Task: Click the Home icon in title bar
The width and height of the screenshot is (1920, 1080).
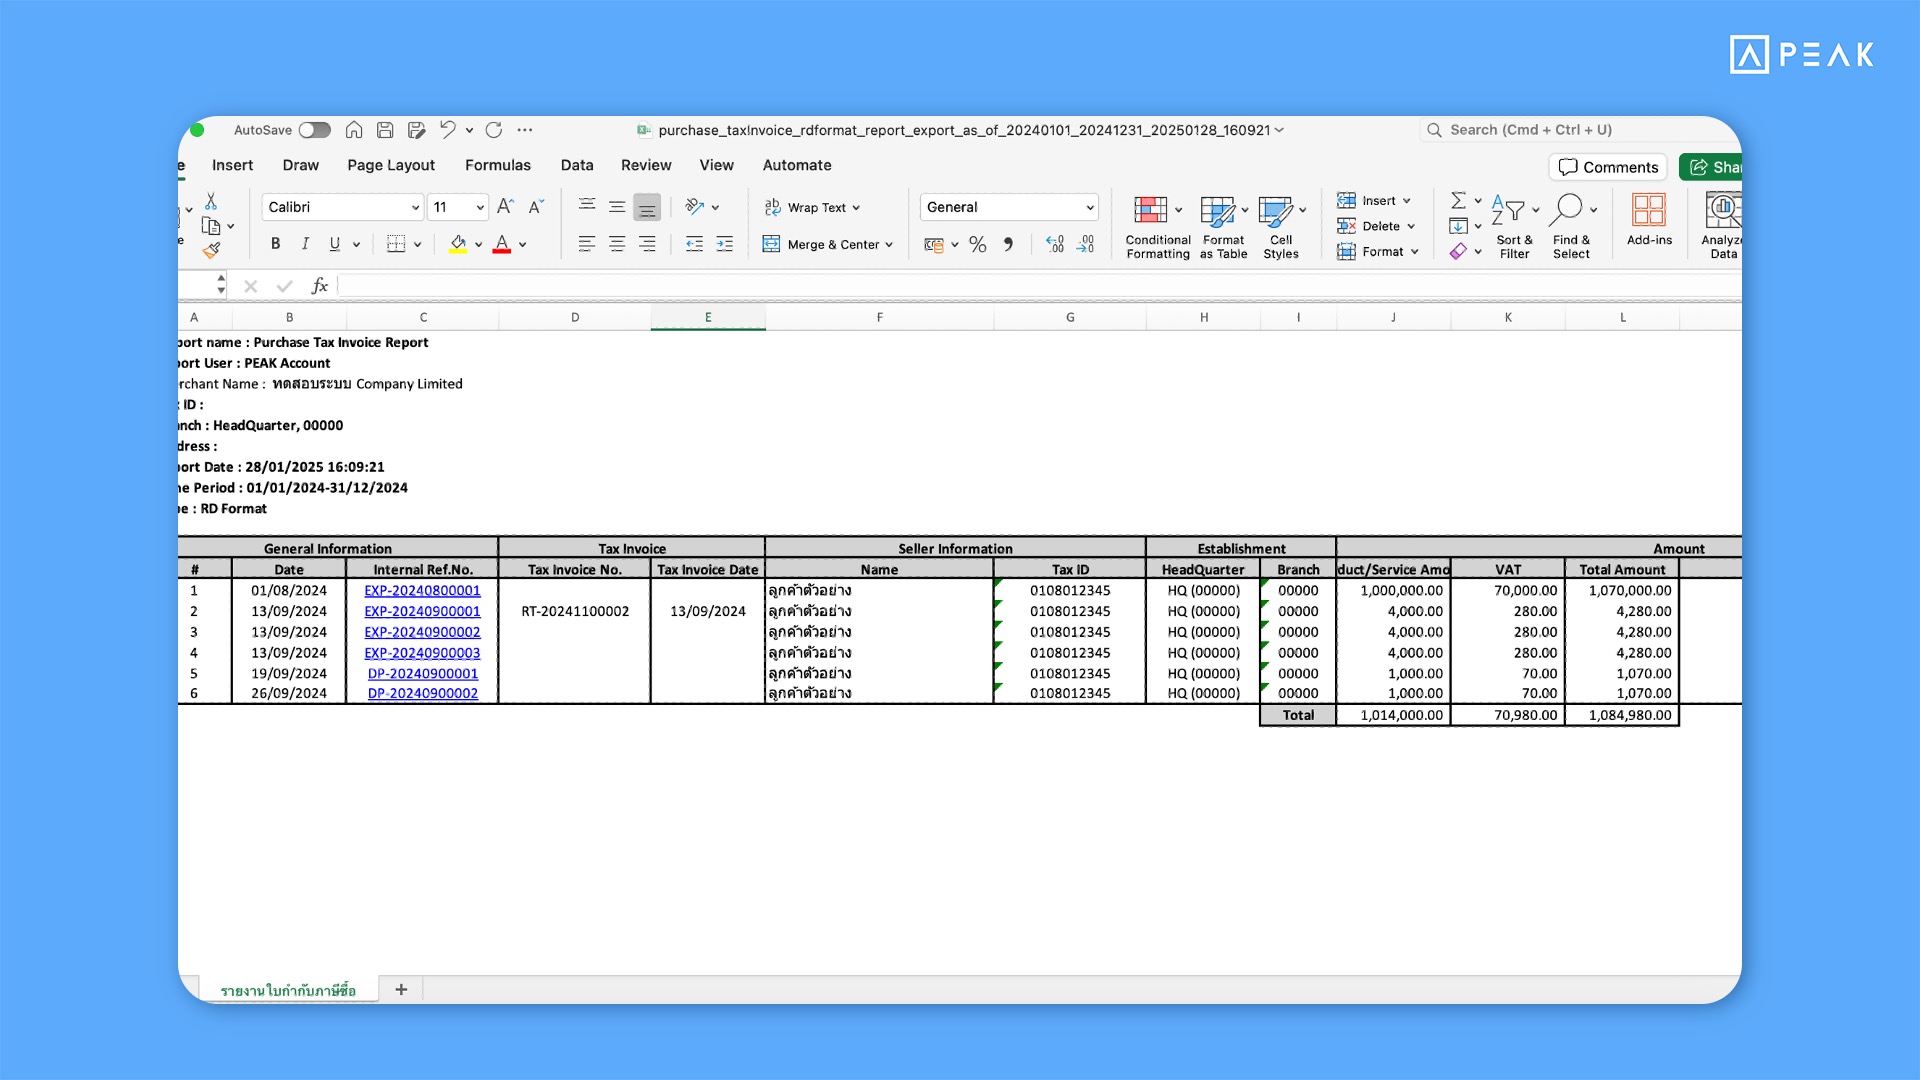Action: pyautogui.click(x=354, y=130)
